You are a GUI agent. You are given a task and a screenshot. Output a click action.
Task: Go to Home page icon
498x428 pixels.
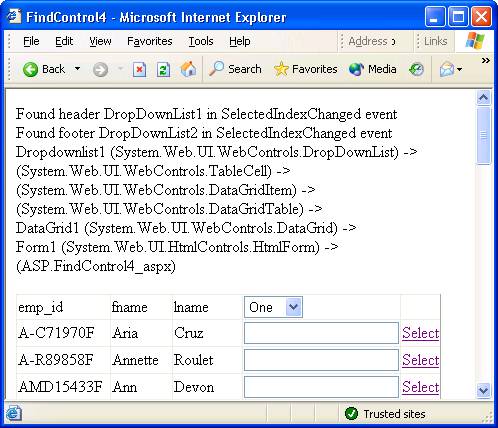pyautogui.click(x=188, y=69)
